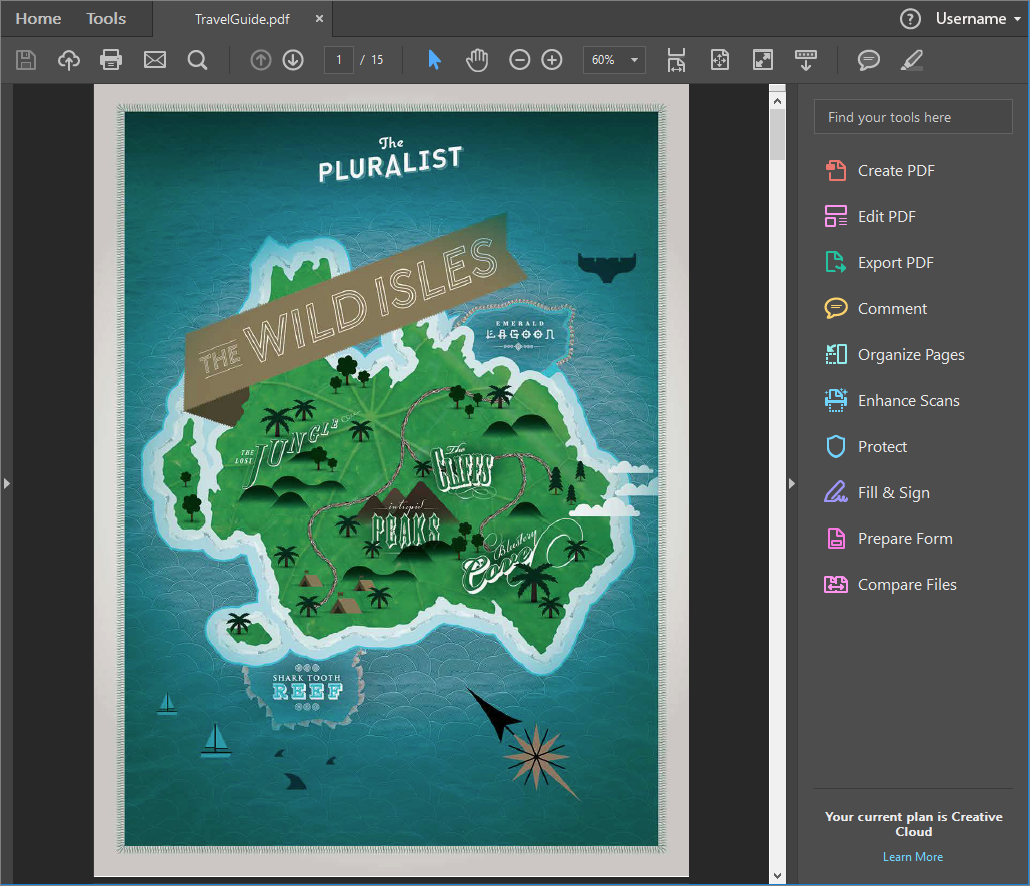The height and width of the screenshot is (886, 1030).
Task: Click the zoom out minus icon
Action: (519, 60)
